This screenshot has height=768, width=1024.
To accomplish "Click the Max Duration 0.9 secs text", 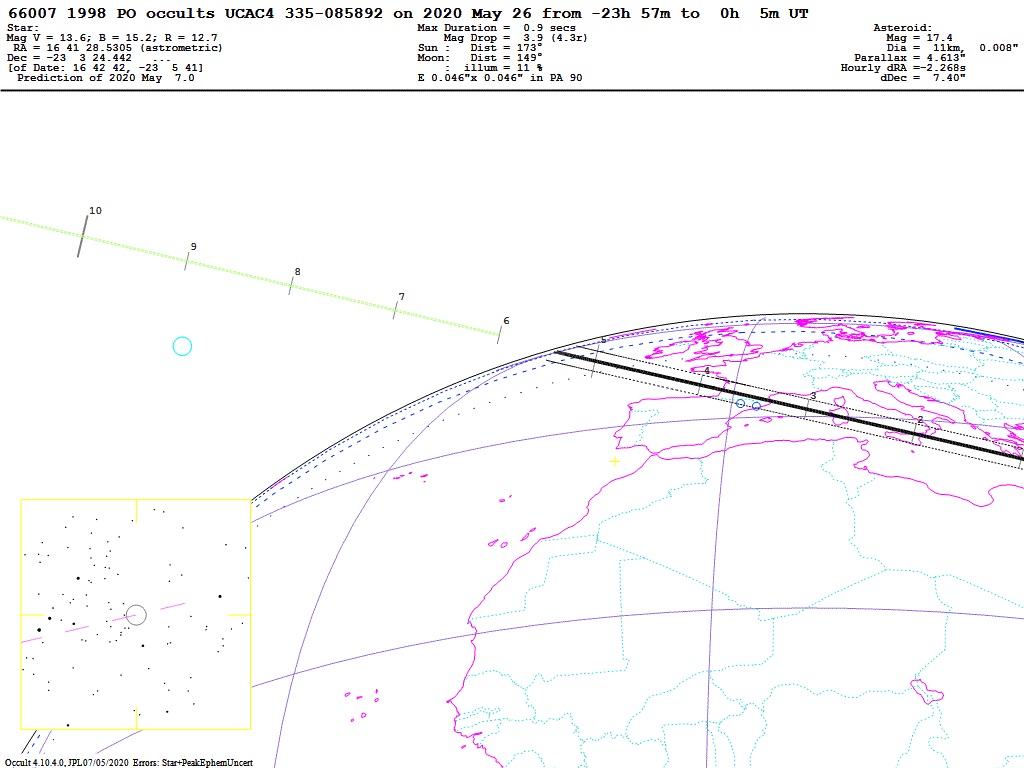I will pyautogui.click(x=496, y=28).
